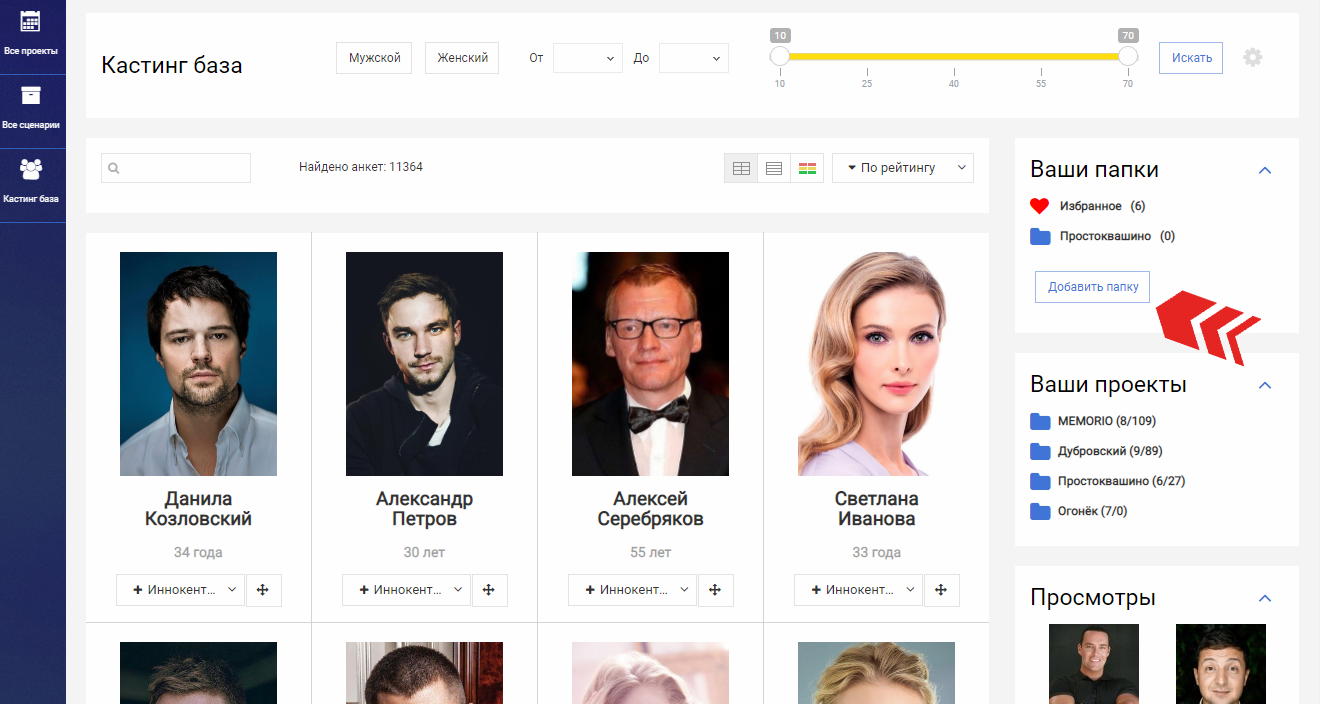The width and height of the screenshot is (1320, 704).
Task: Open the MEMORIO (8/109) project link
Action: coord(1107,421)
